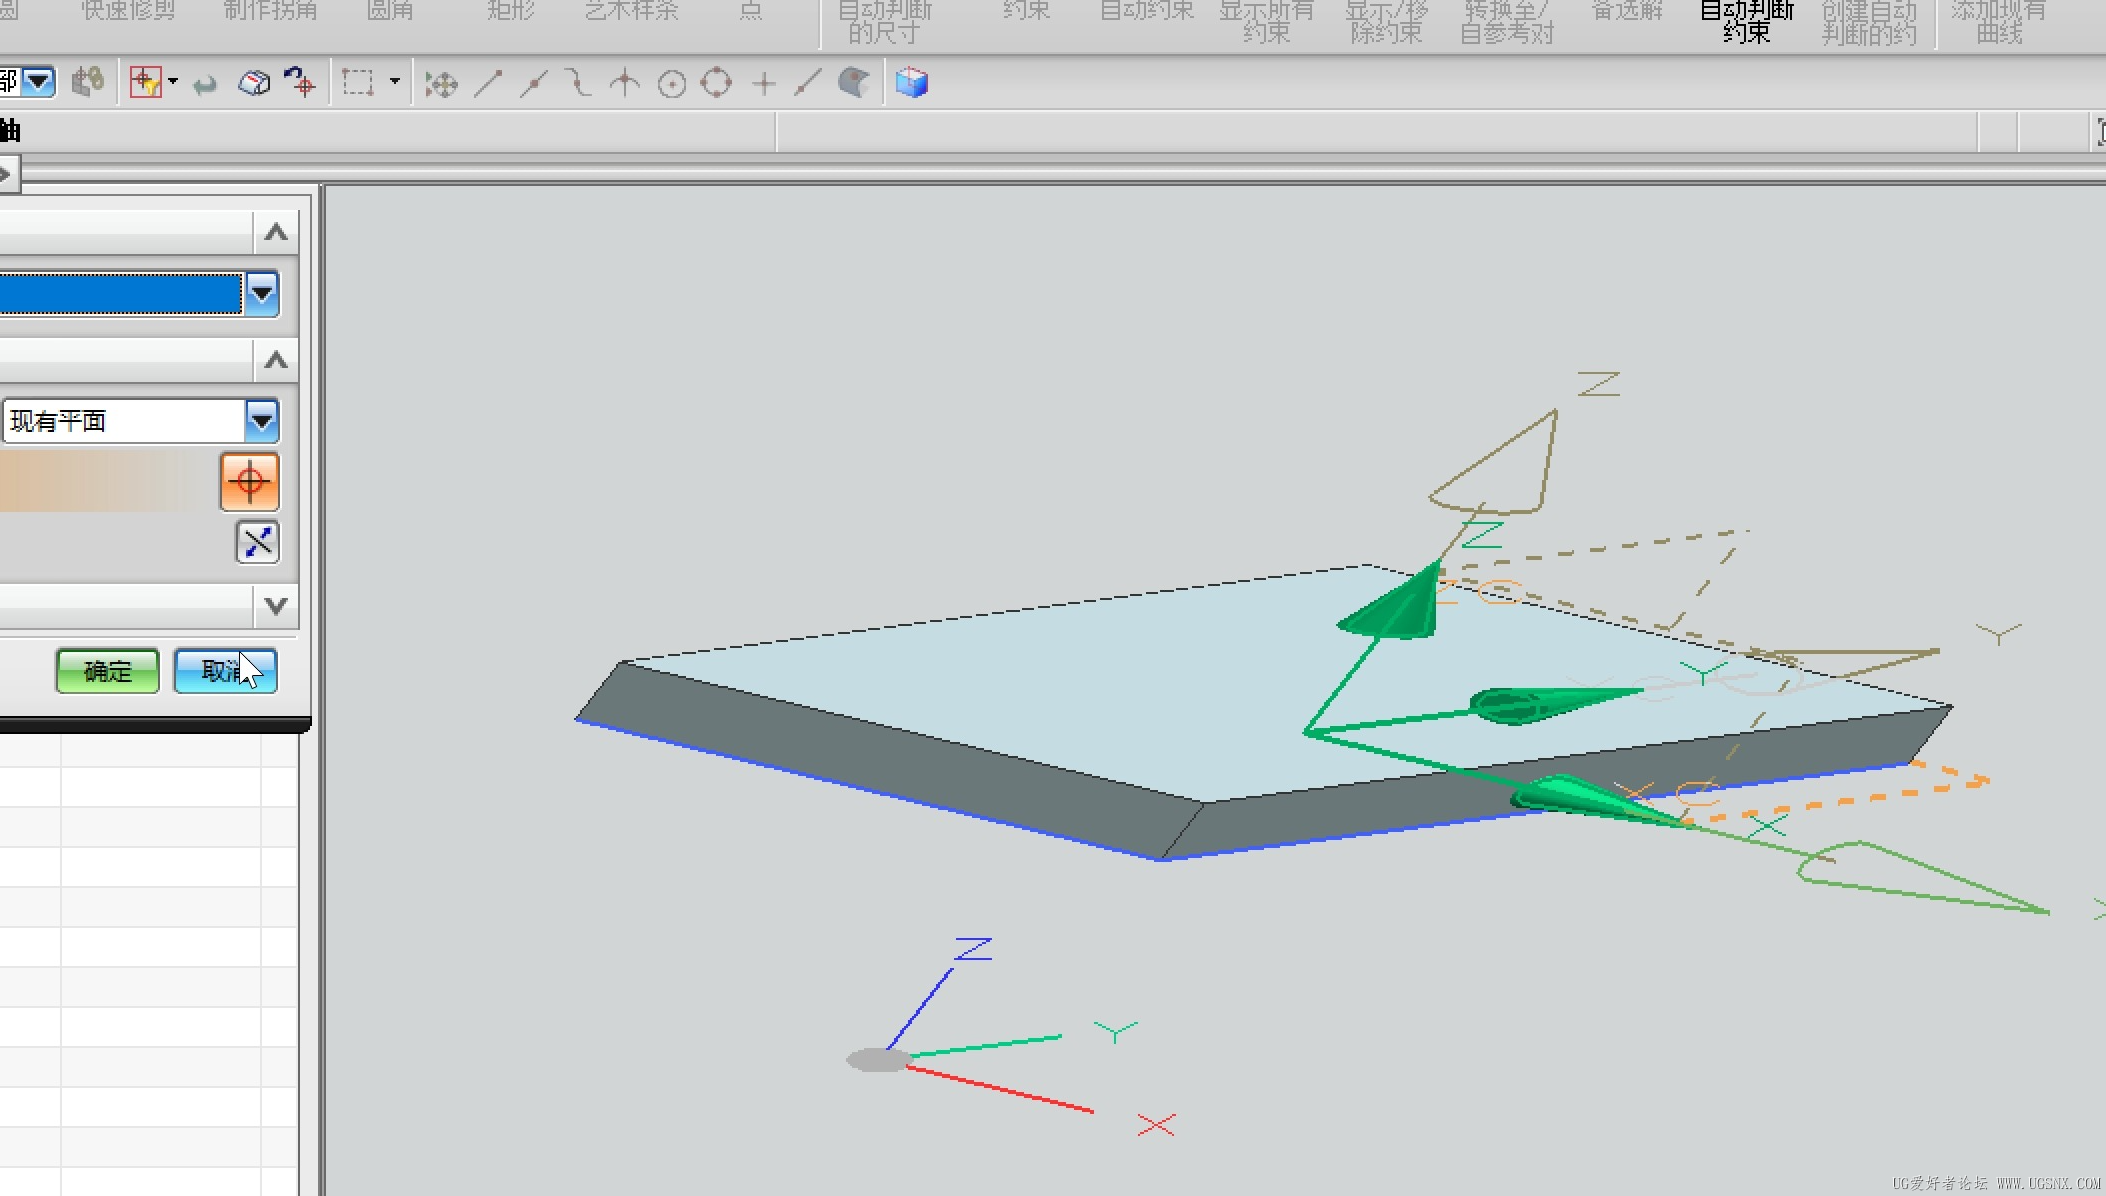Expand the collapsed bottom dialog section chevron
Viewport: 2106px width, 1196px height.
pos(276,605)
